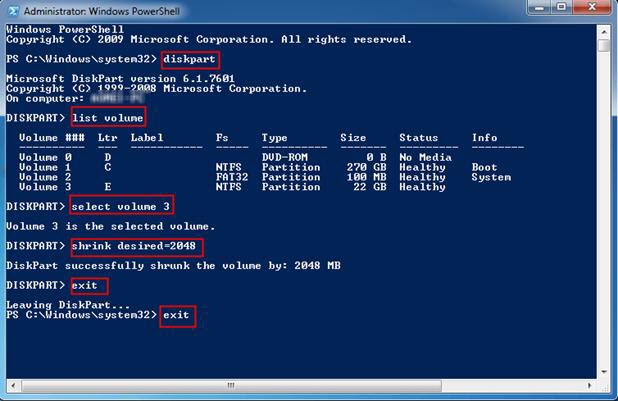Click the exit command after DISKPART prompt
Viewport: 618px width, 401px height.
coord(85,285)
